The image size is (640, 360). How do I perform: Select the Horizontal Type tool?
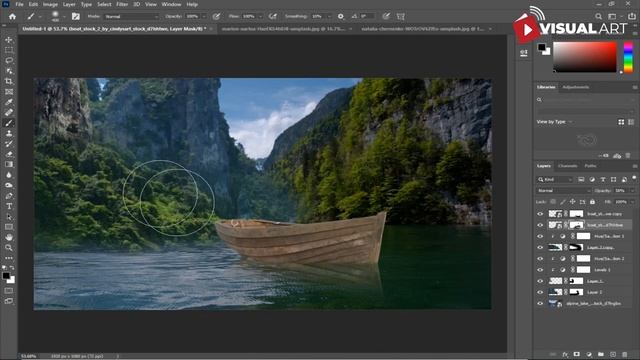click(x=9, y=207)
